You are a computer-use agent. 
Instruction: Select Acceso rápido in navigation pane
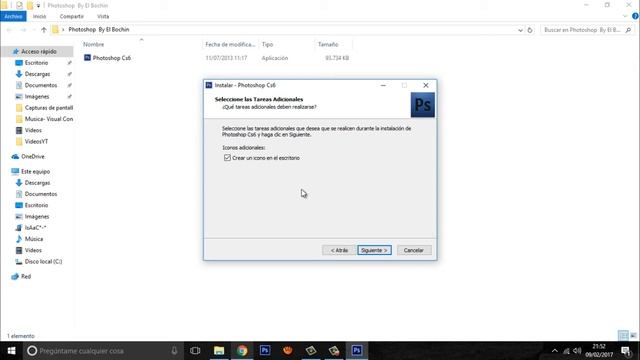39,51
